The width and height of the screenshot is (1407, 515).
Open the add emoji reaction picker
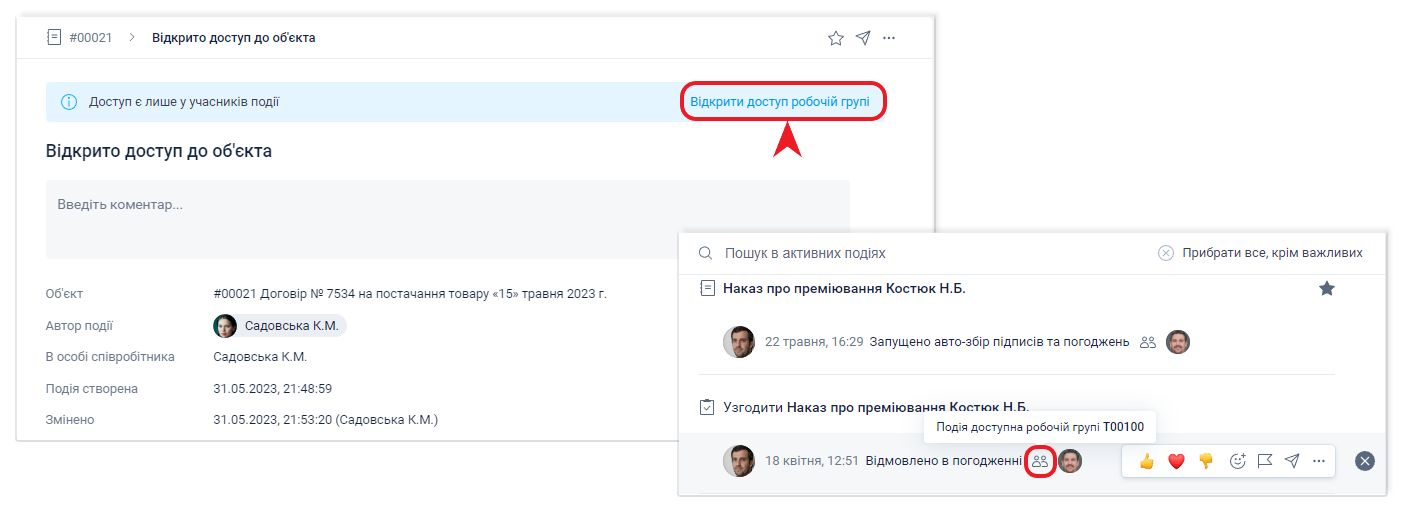pos(1237,461)
